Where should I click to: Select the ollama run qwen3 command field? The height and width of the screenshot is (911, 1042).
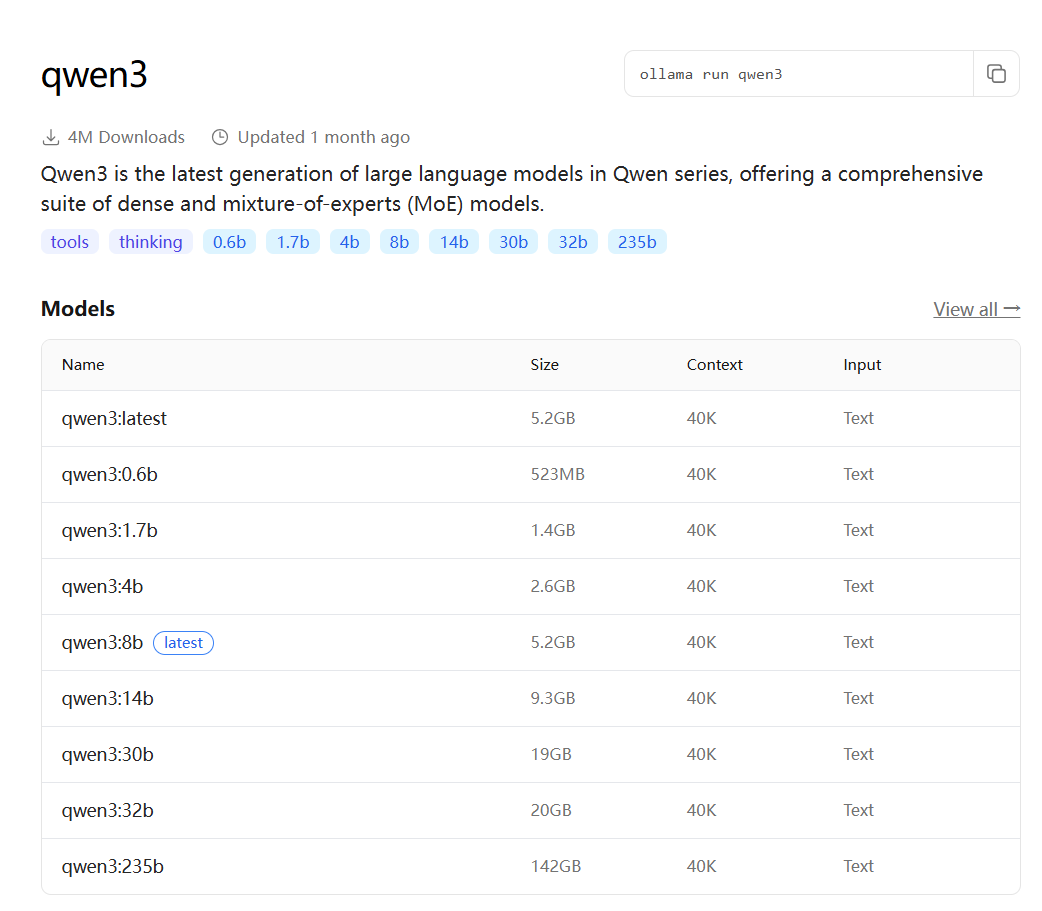(799, 74)
